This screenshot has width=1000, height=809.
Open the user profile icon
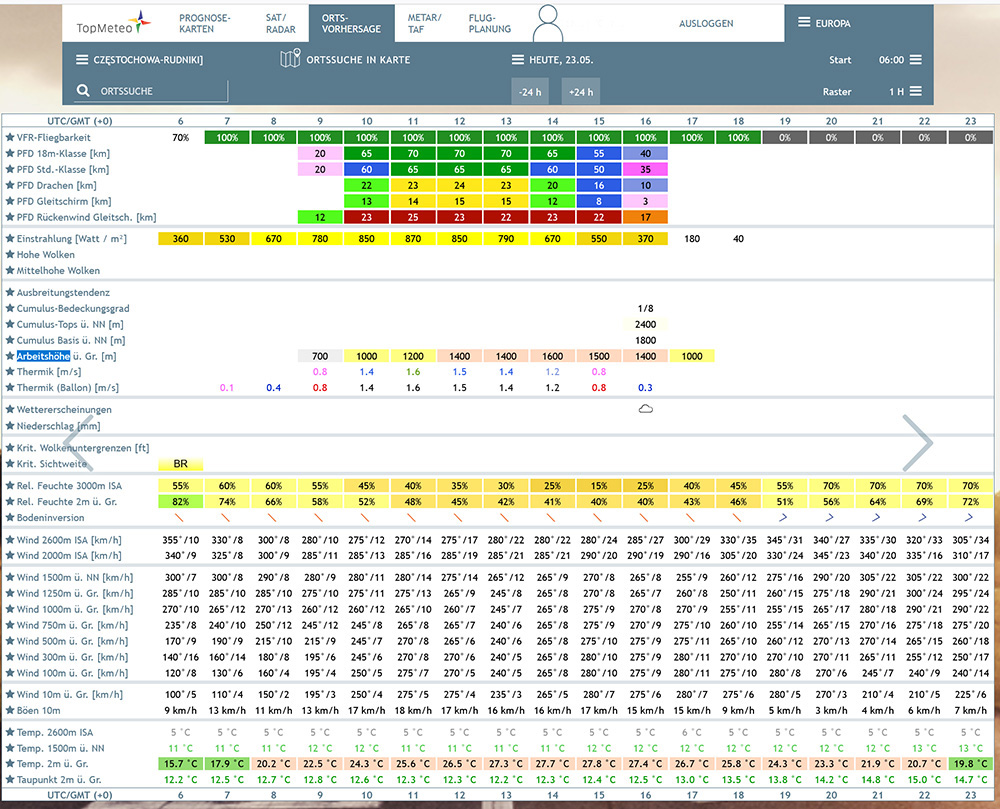pos(548,23)
